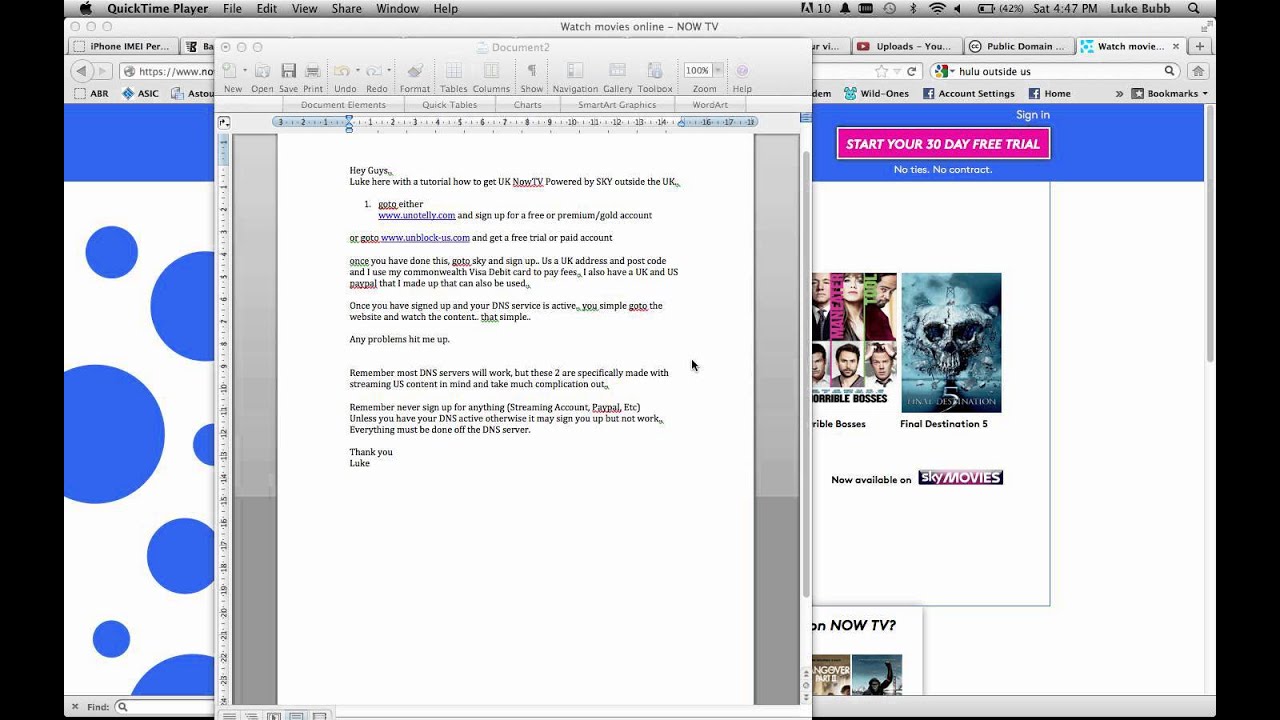Open Word Help purple icon
The image size is (1280, 720).
[x=742, y=71]
